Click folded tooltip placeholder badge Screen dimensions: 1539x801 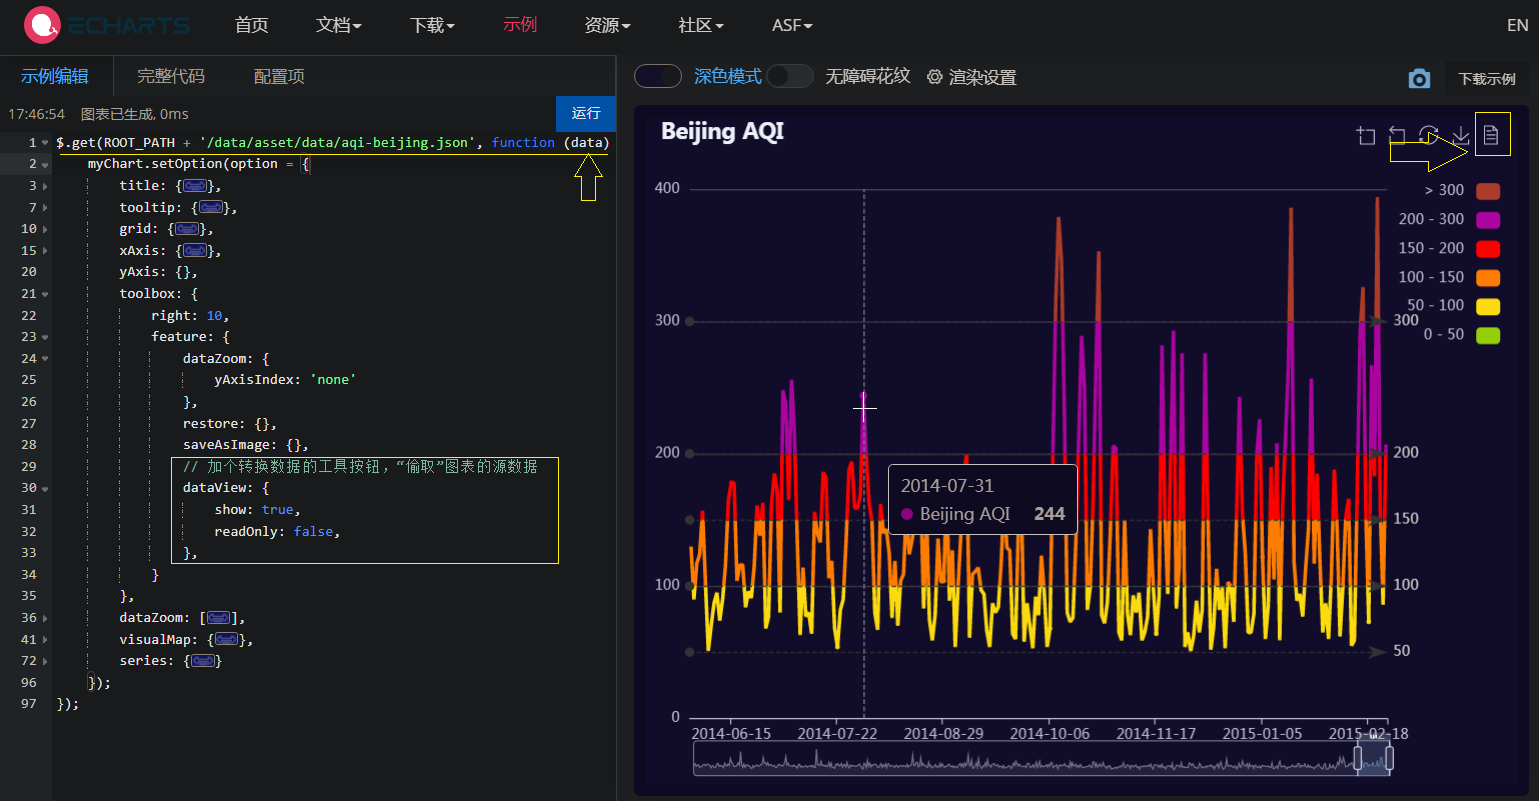(x=211, y=208)
